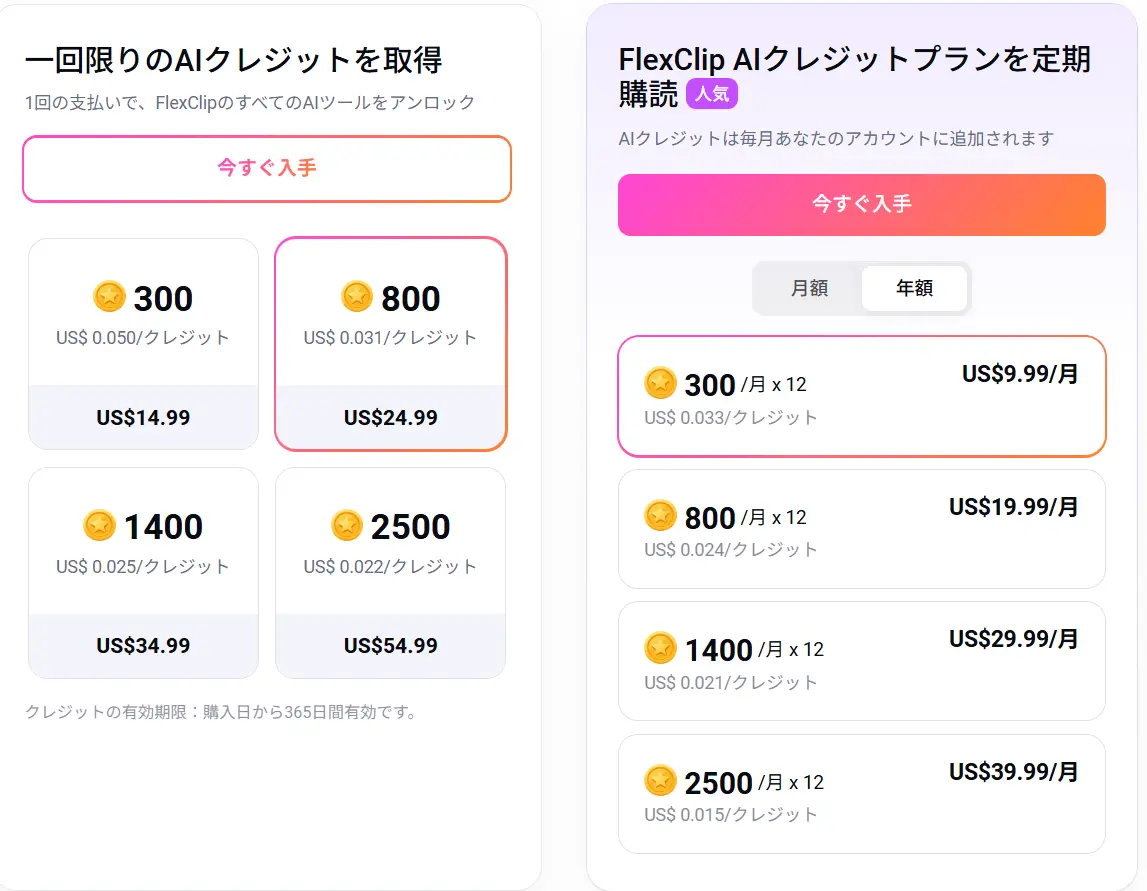
Task: Select the US$19.99/月 subscription plan
Action: coord(862,529)
